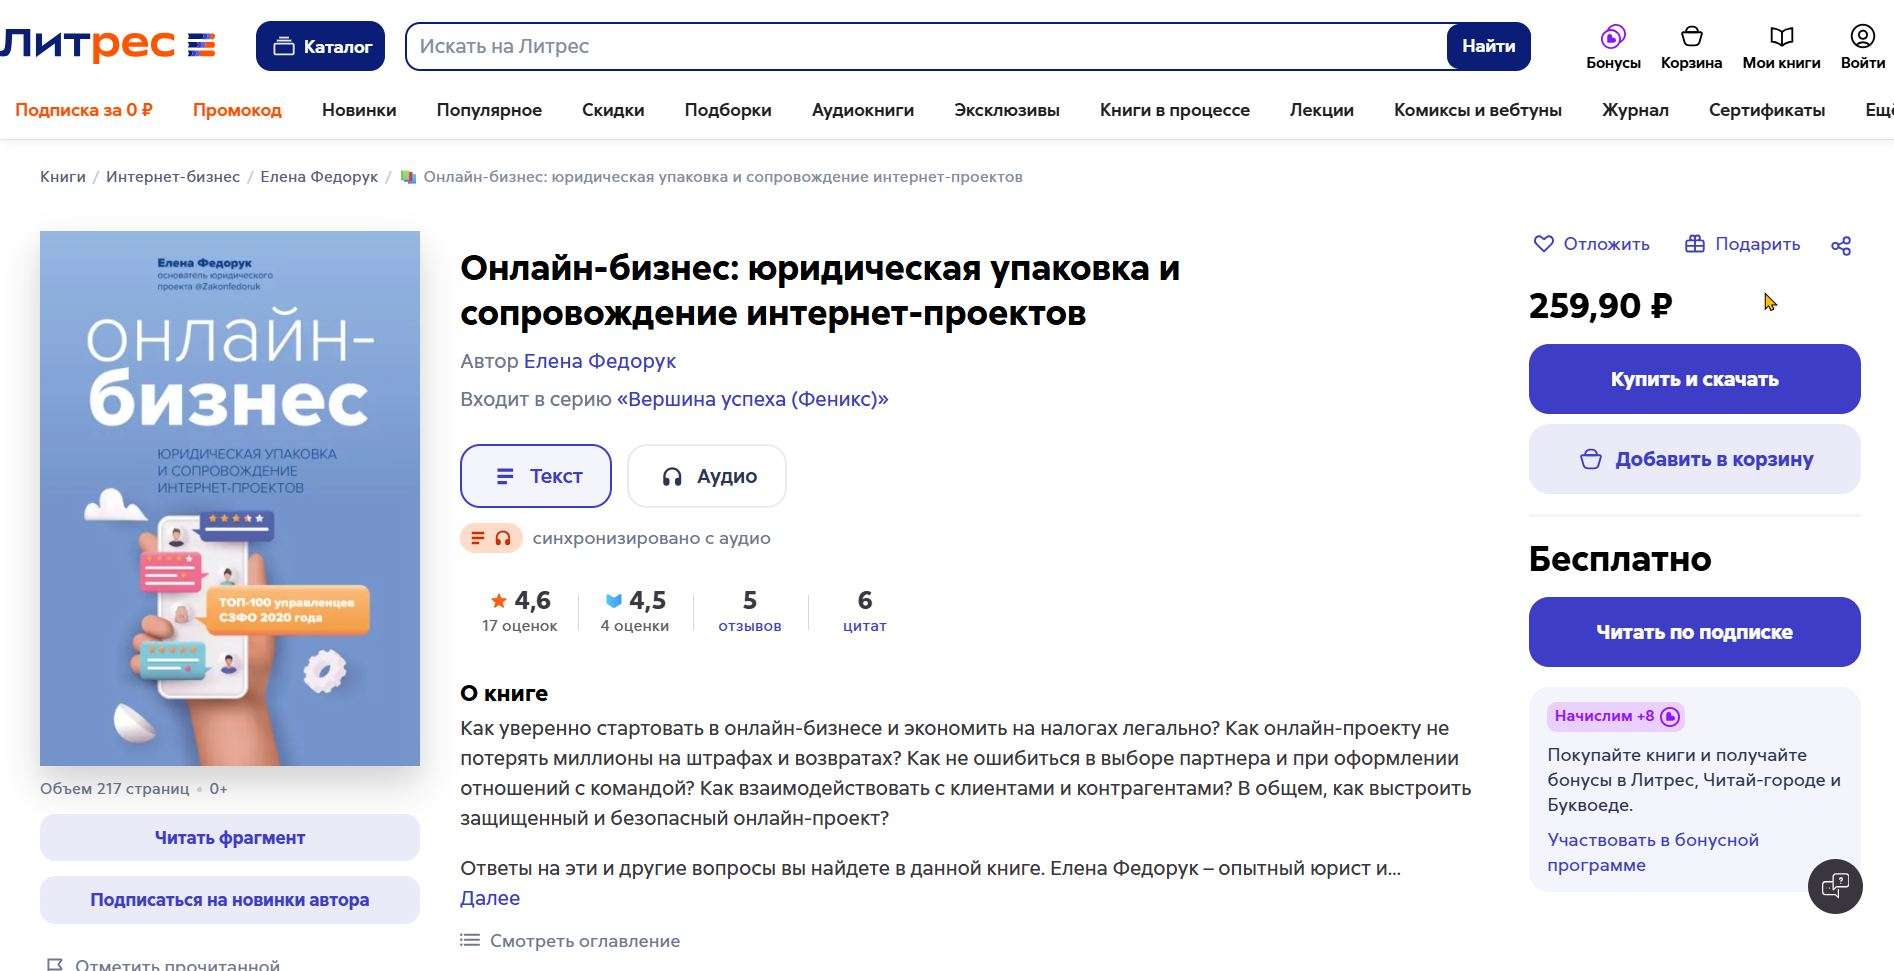This screenshot has height=971, width=1894.
Task: Switch to the Аудио format option
Action: point(707,476)
